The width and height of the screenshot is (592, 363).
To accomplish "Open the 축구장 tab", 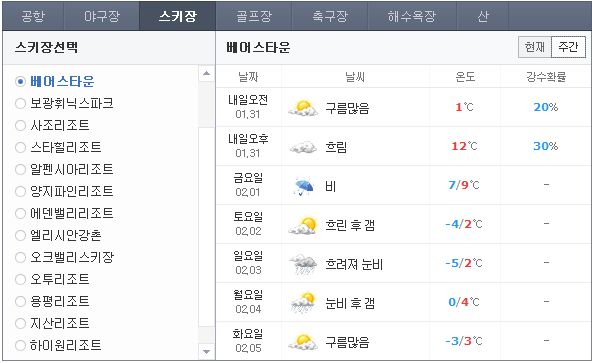I will 330,16.
